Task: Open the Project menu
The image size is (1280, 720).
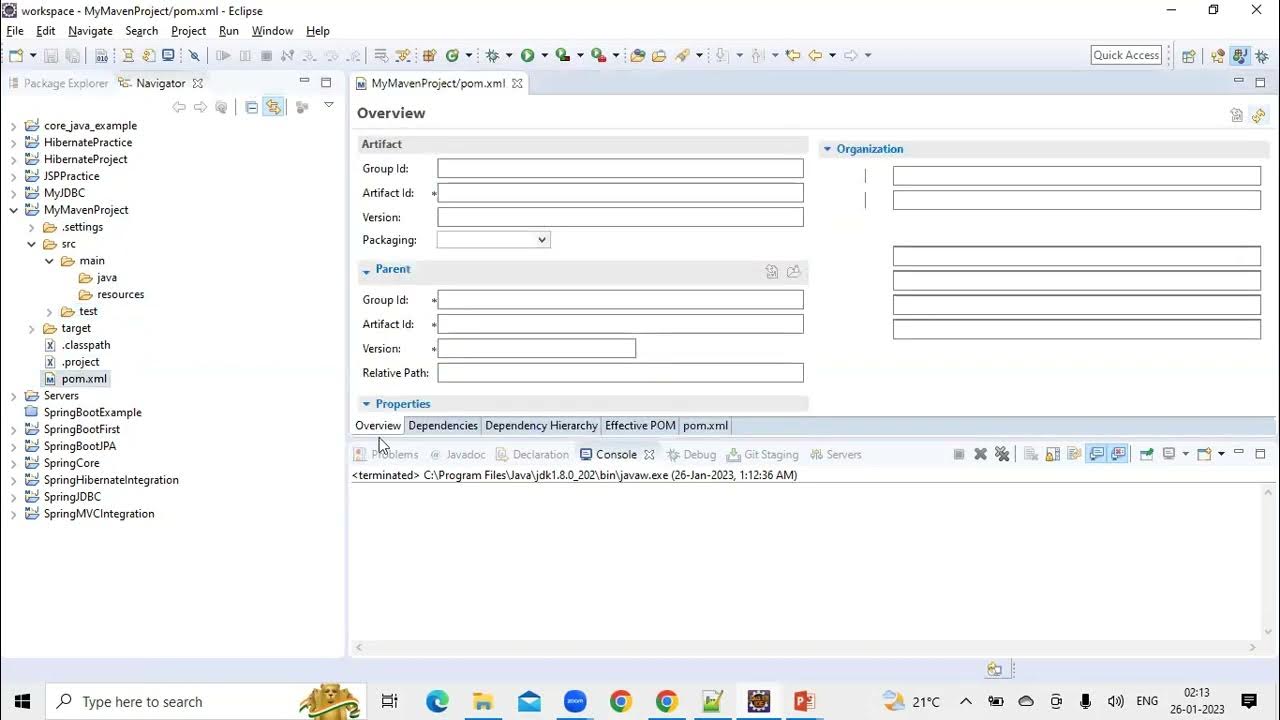Action: point(188,31)
